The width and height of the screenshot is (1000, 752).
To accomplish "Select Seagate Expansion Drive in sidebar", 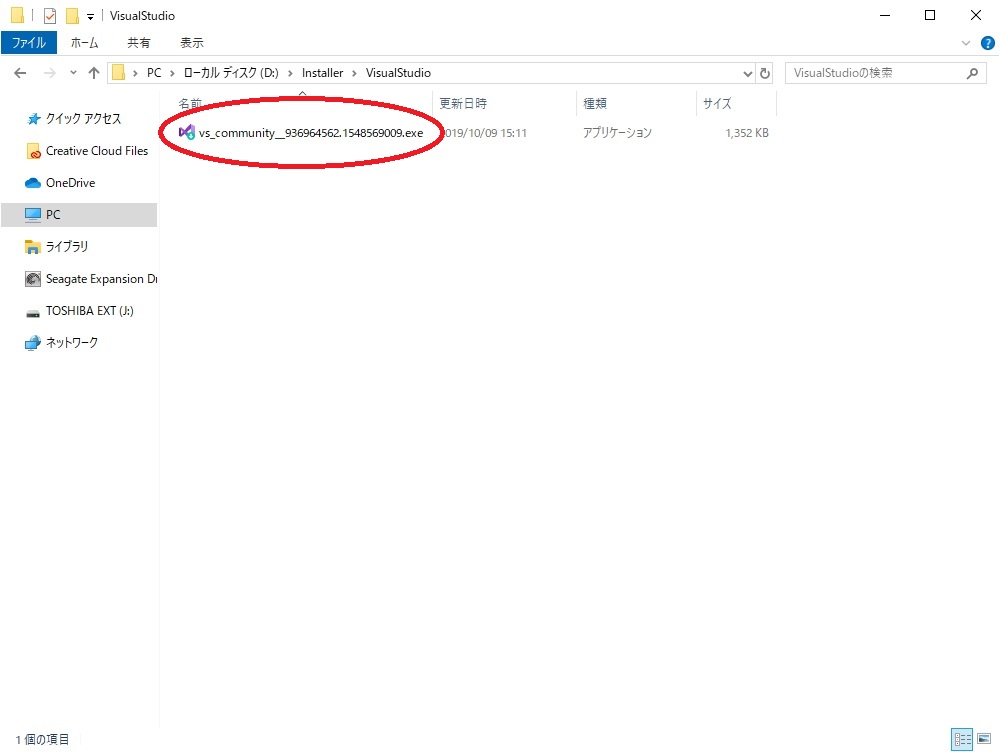I will coord(101,279).
